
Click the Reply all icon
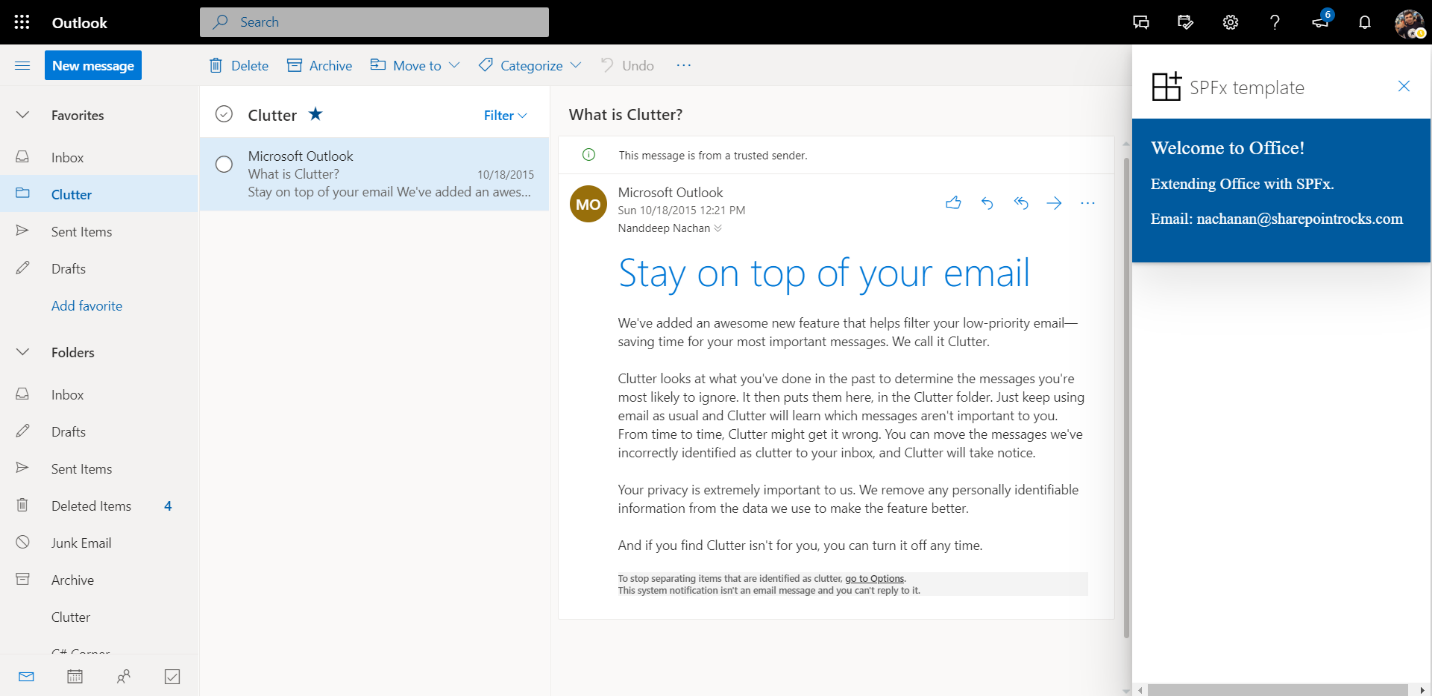[x=1021, y=203]
